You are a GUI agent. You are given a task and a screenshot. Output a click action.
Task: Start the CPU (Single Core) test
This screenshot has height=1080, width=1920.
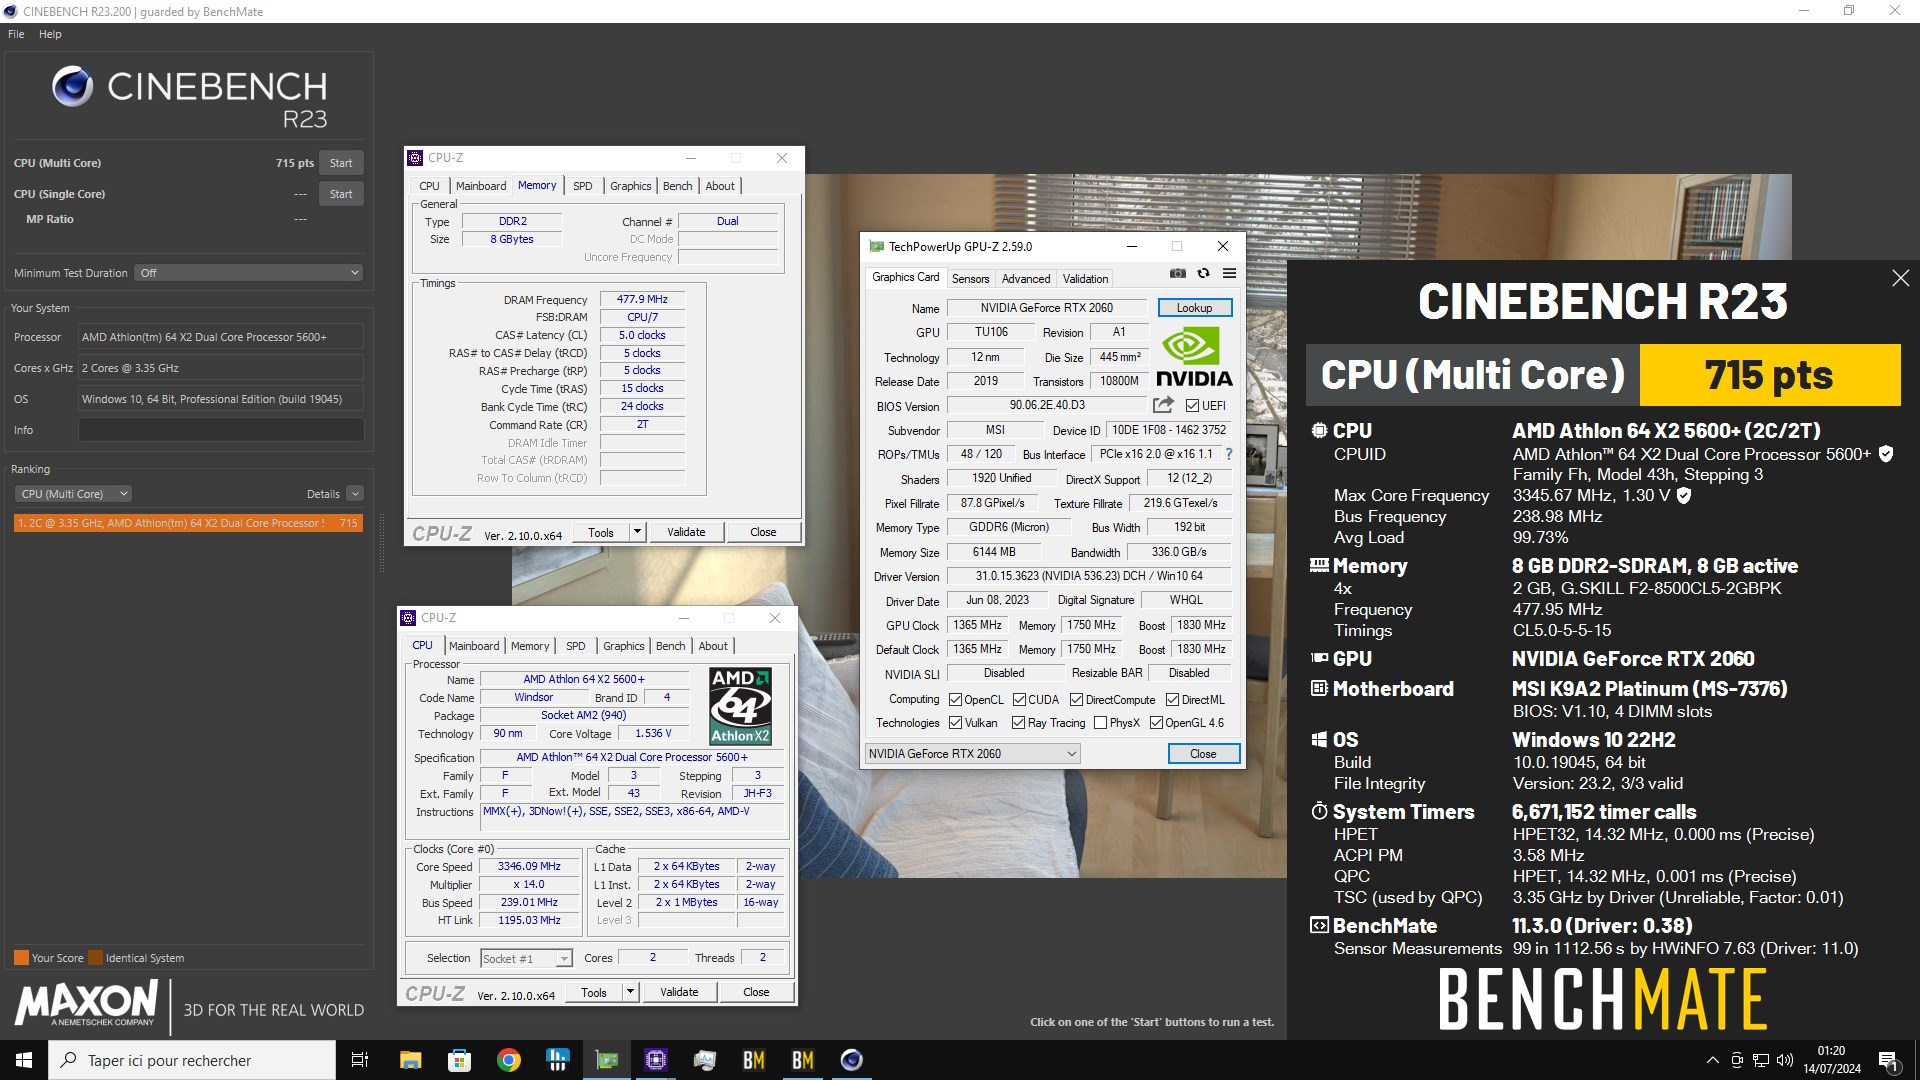click(341, 194)
